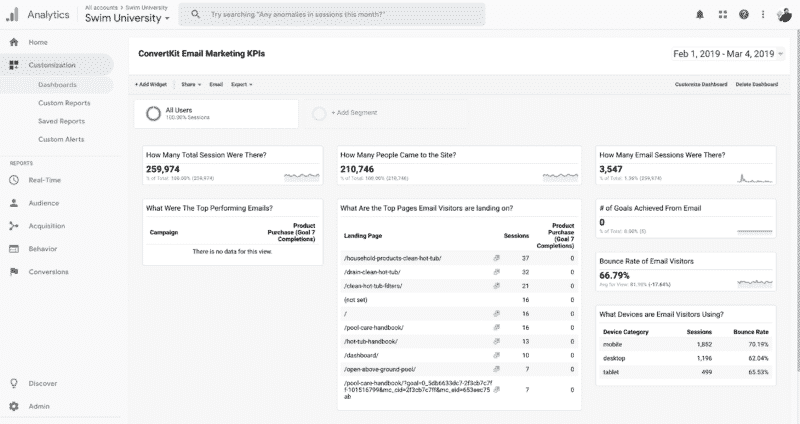Expand the Share dropdown

[x=191, y=84]
